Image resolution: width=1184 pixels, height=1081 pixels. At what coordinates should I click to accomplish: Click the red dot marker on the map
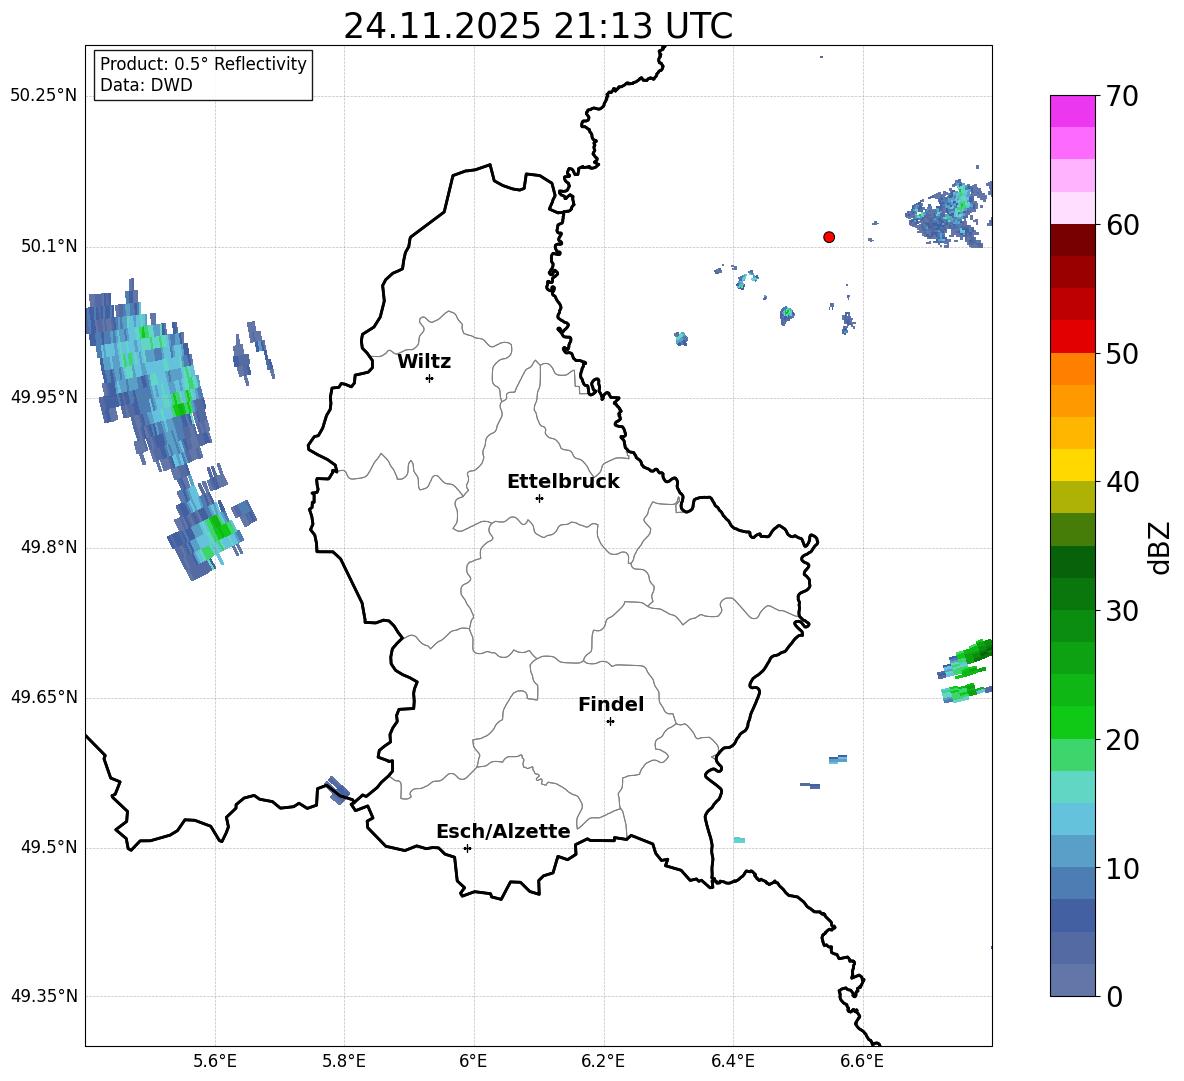coord(828,237)
